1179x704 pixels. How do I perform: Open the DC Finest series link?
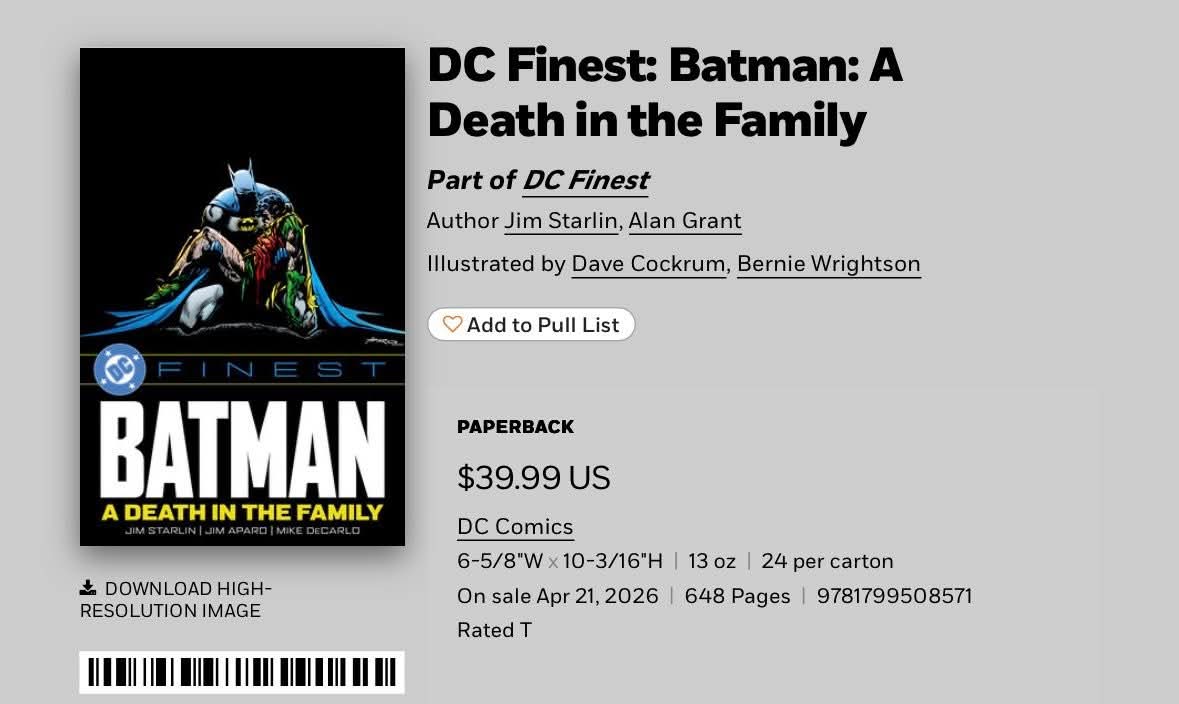point(585,180)
